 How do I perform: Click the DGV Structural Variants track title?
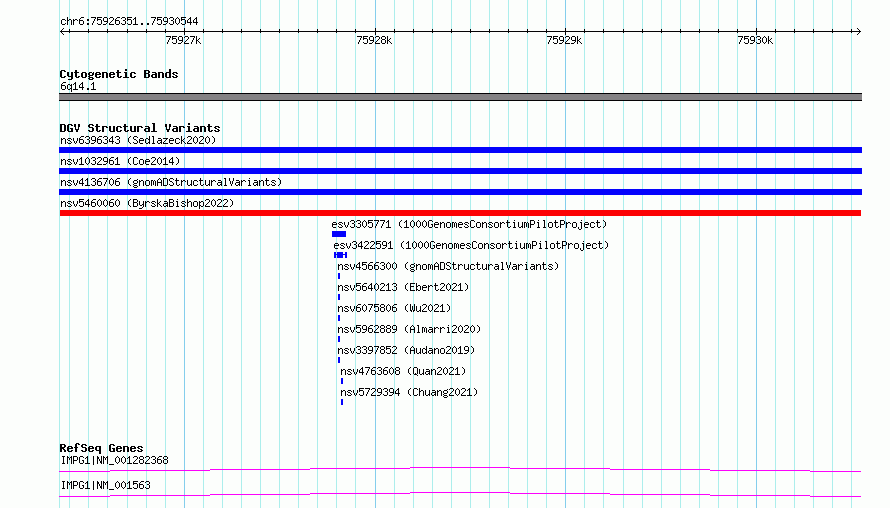click(140, 128)
